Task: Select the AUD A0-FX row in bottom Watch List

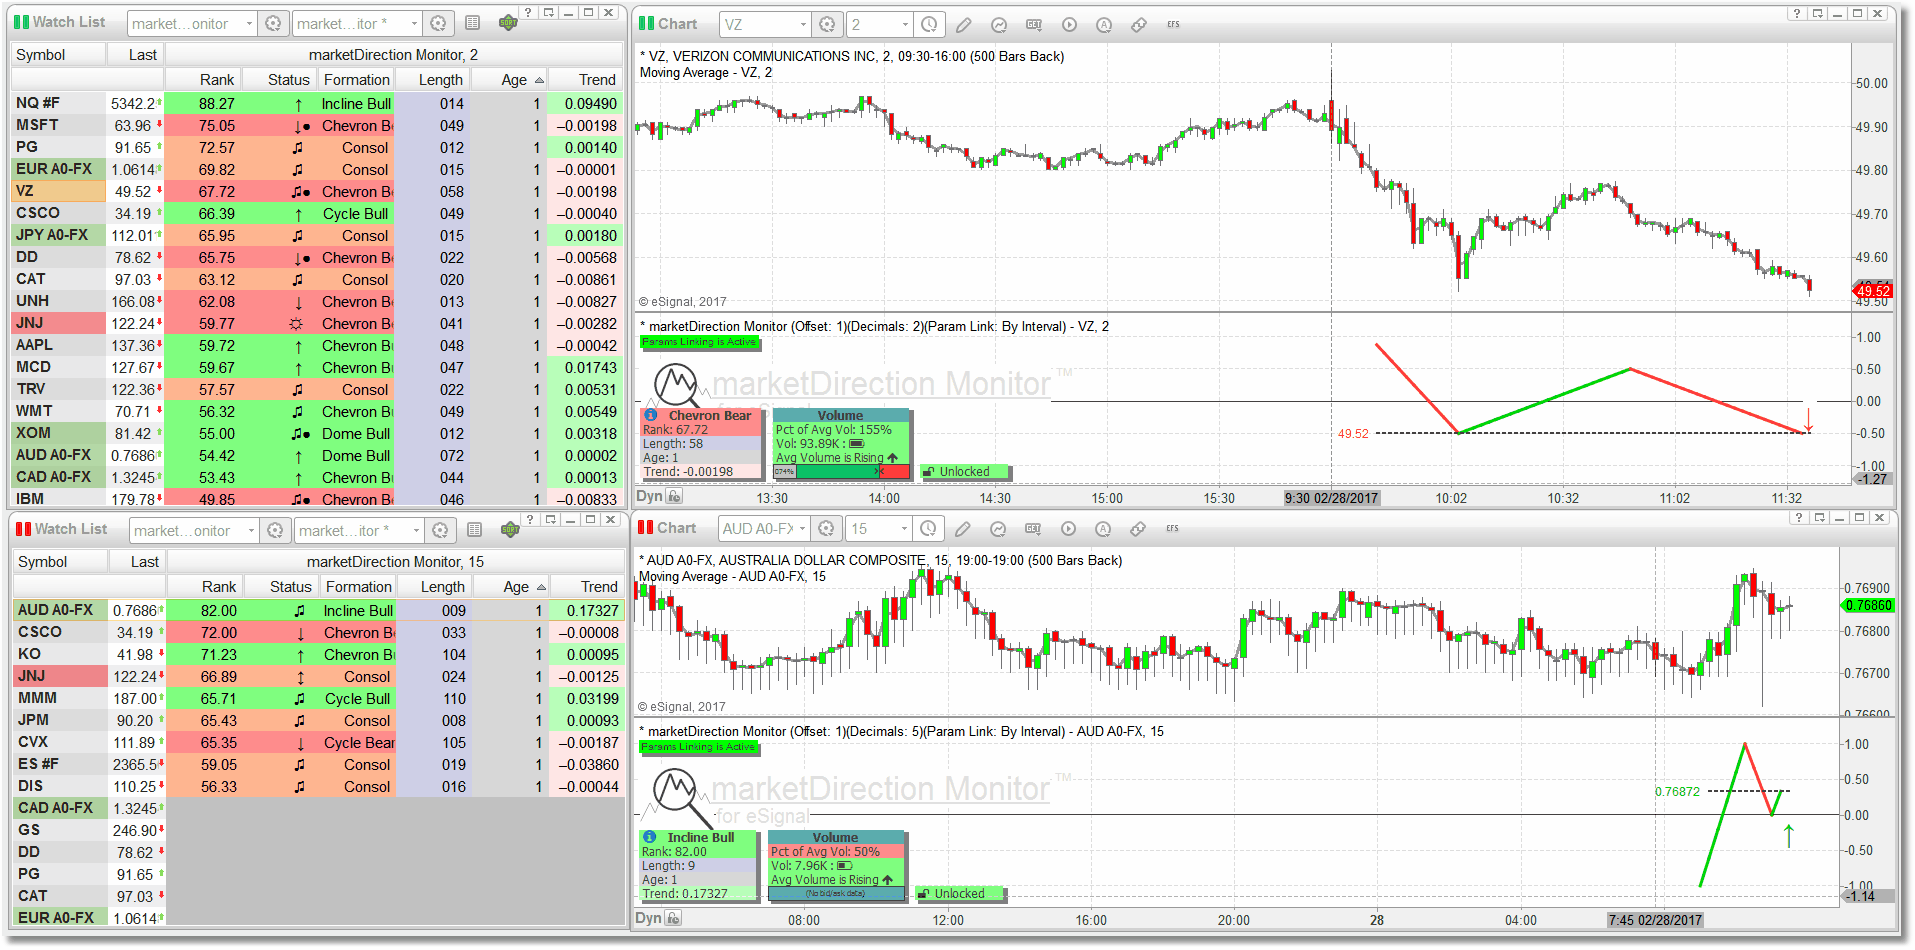Action: coord(319,610)
